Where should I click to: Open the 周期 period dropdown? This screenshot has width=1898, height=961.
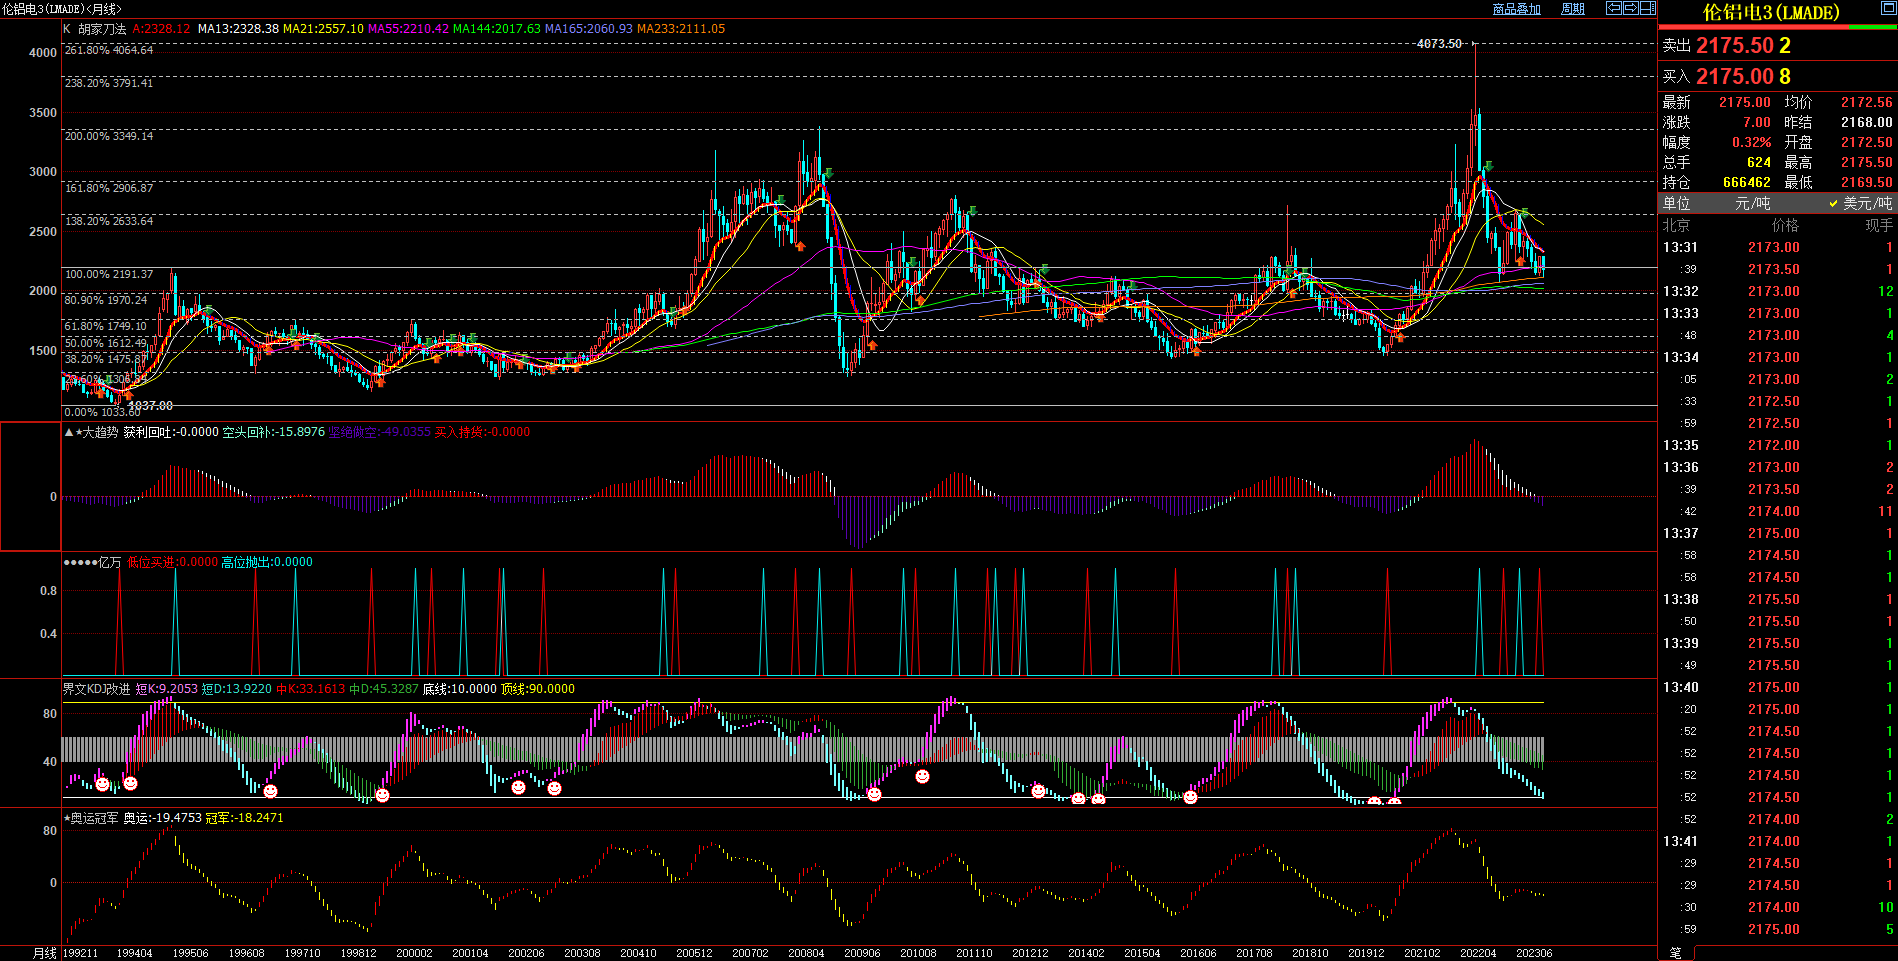1573,9
